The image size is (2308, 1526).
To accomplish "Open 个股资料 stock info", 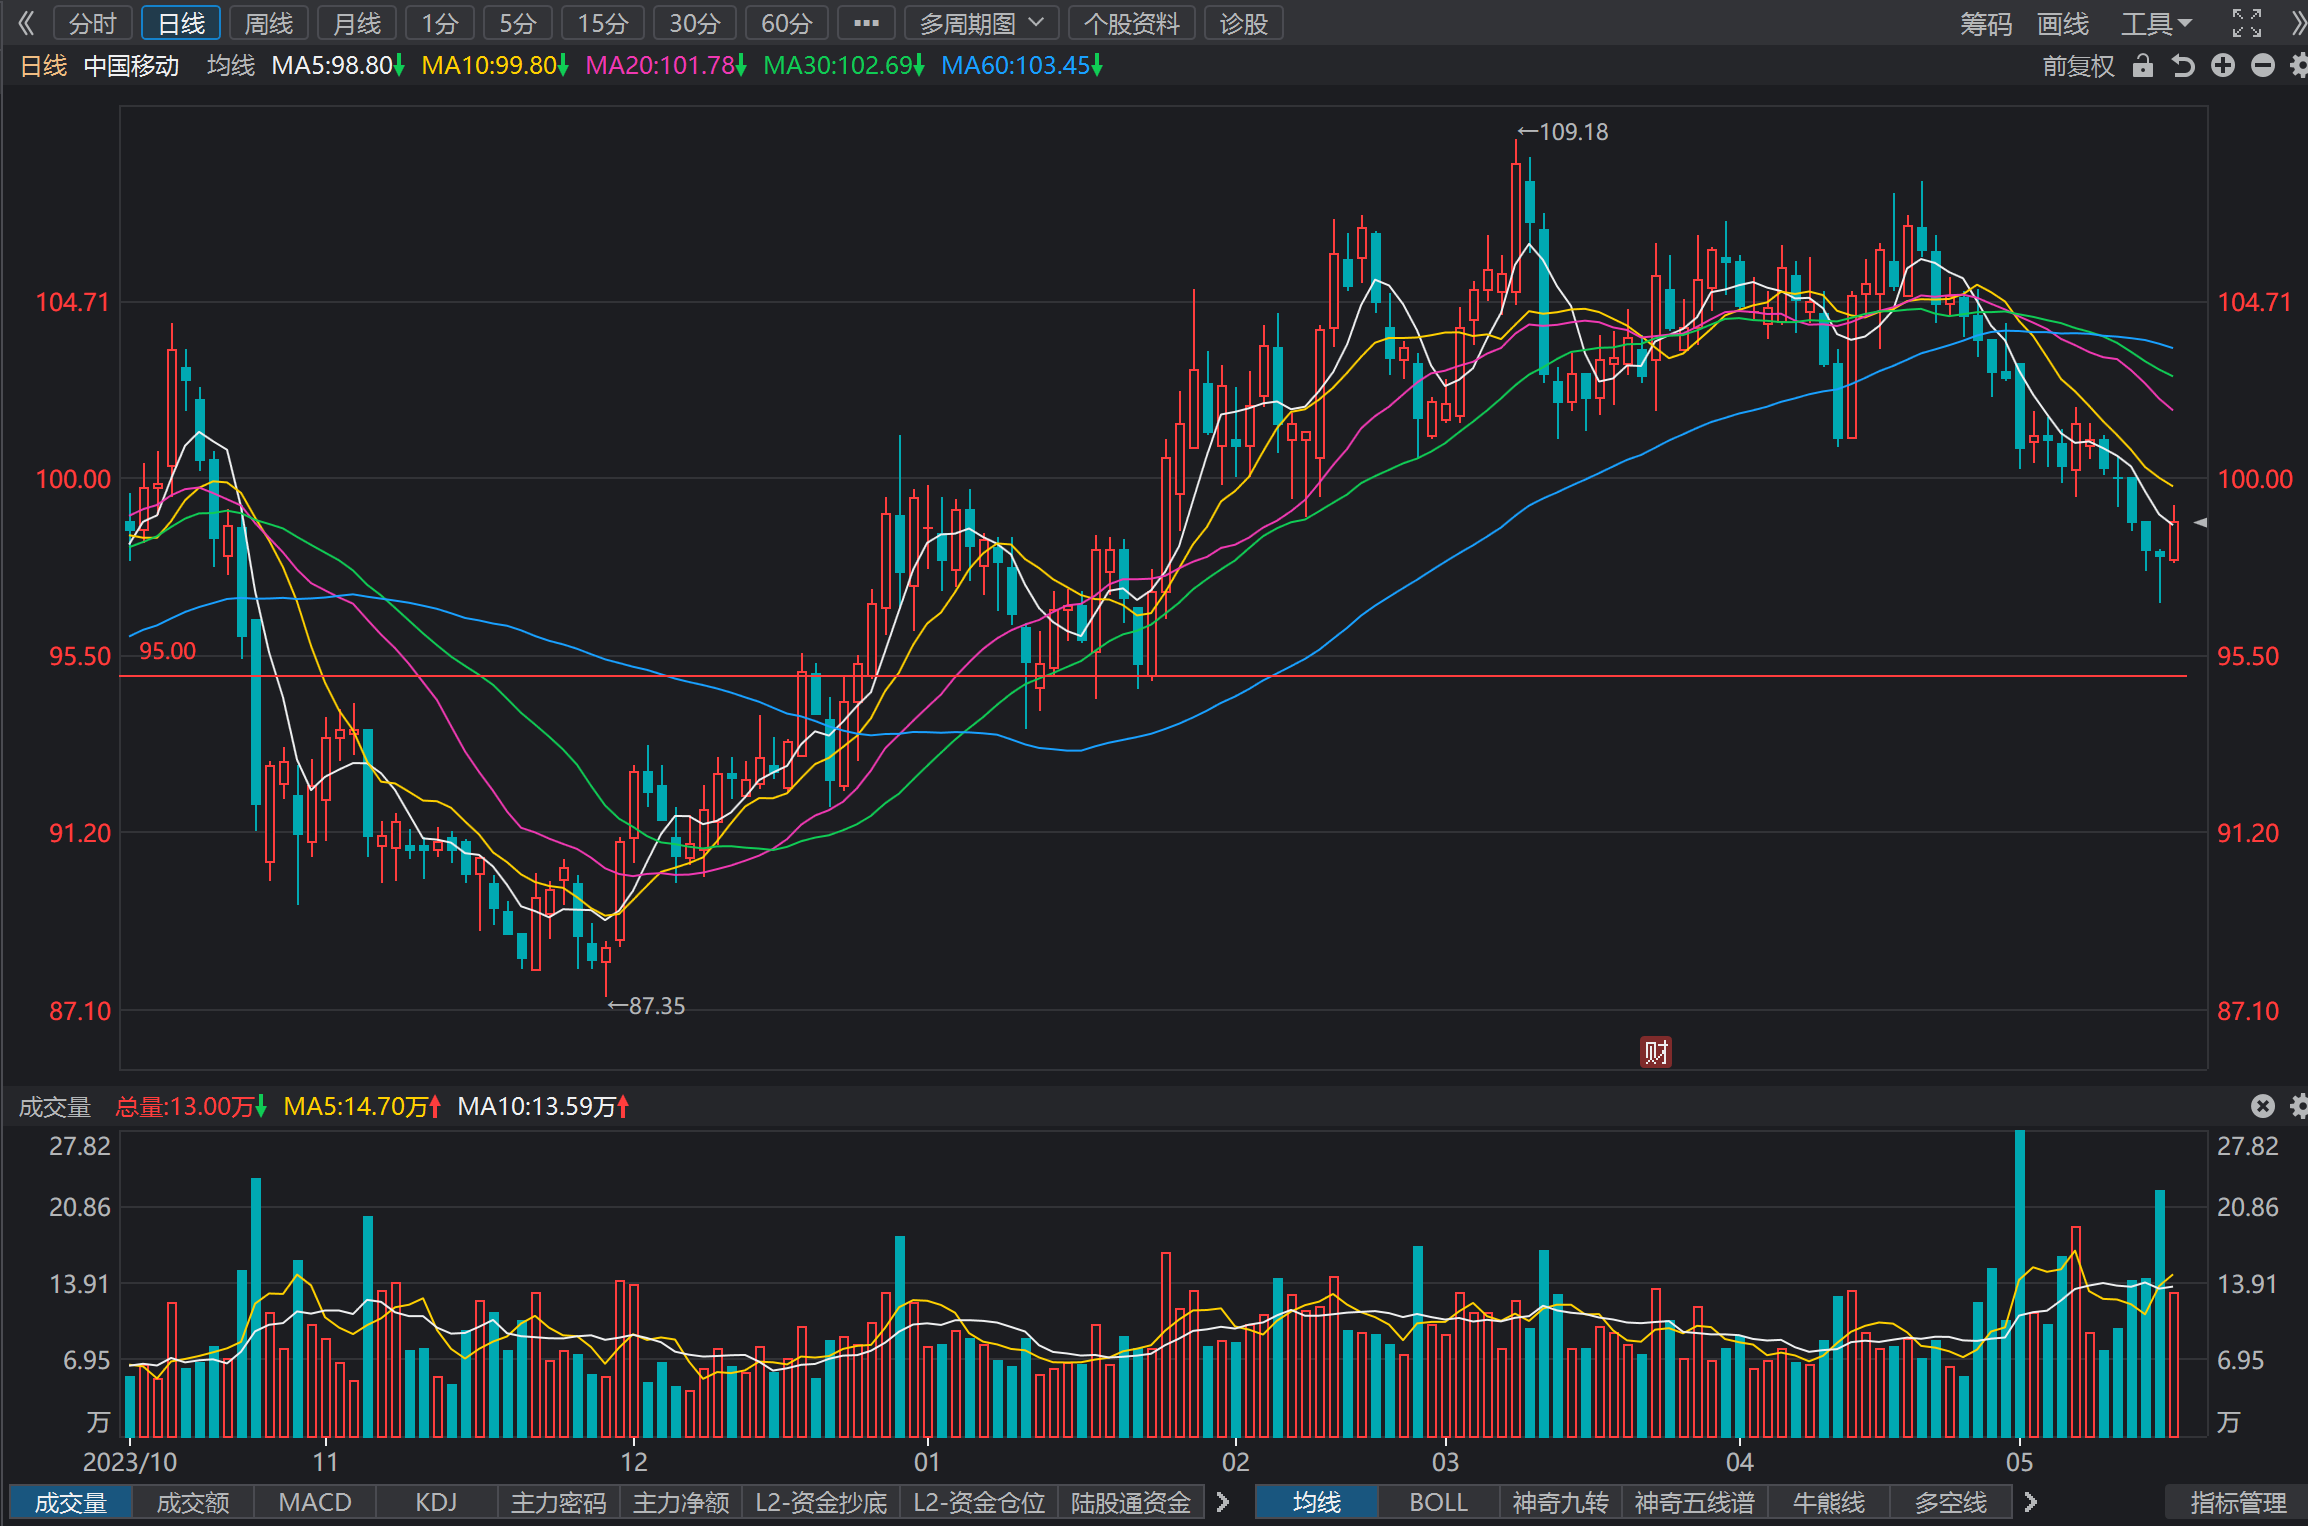I will click(x=1132, y=23).
